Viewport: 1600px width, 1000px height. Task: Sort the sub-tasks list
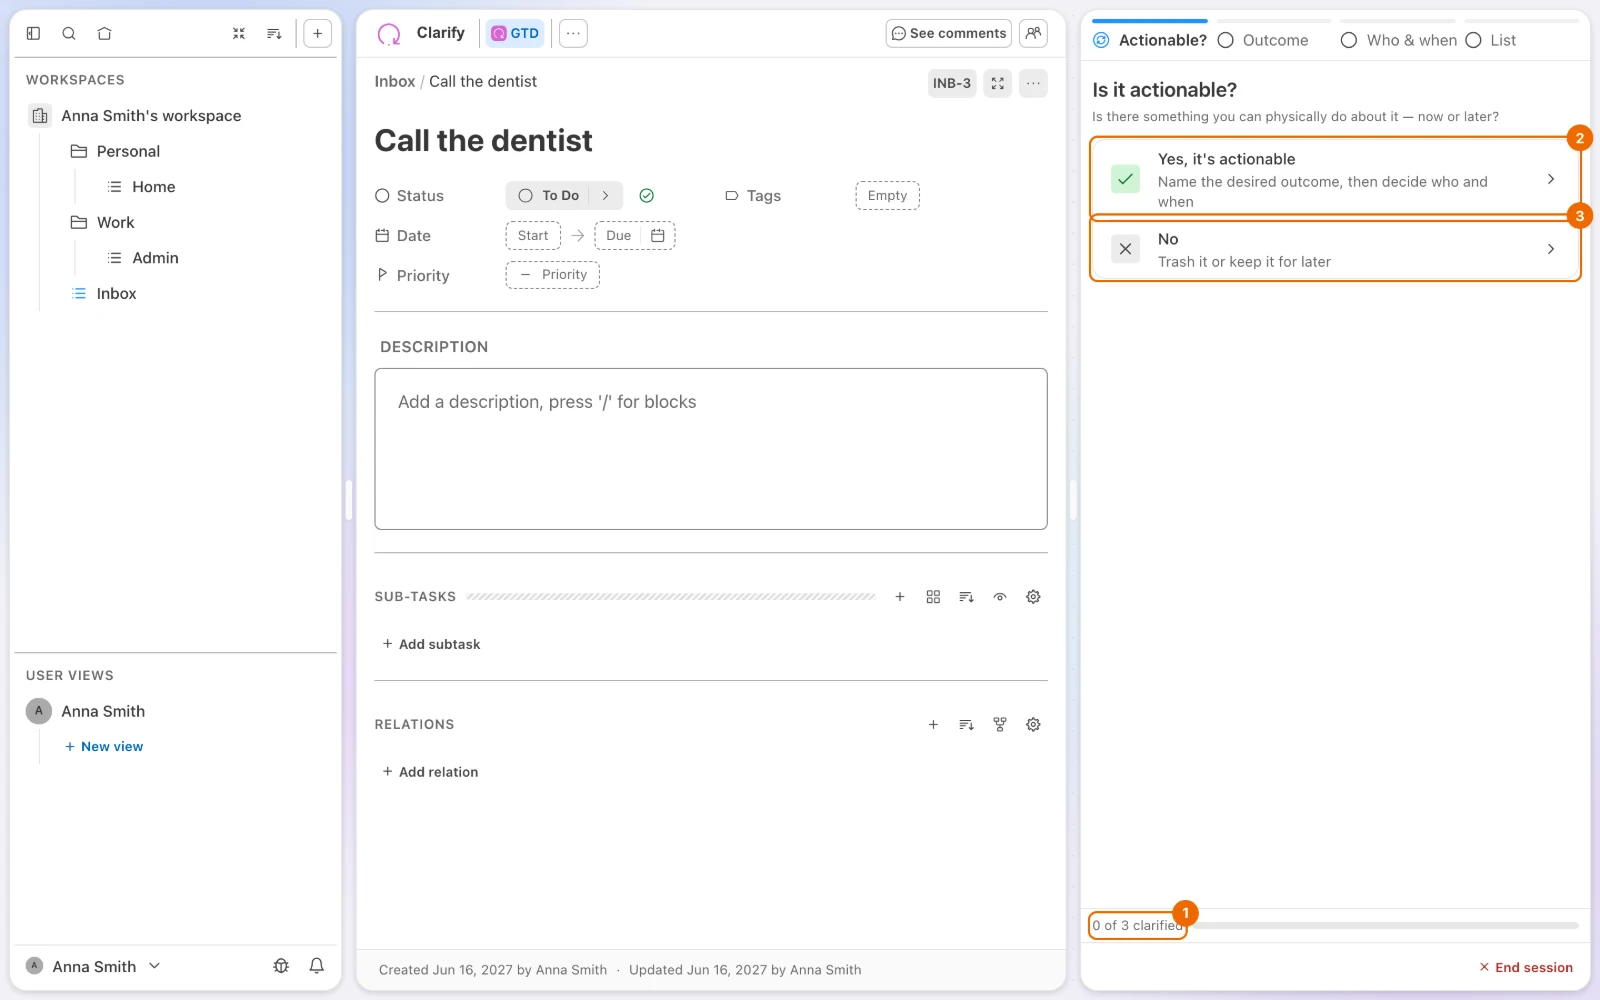966,597
